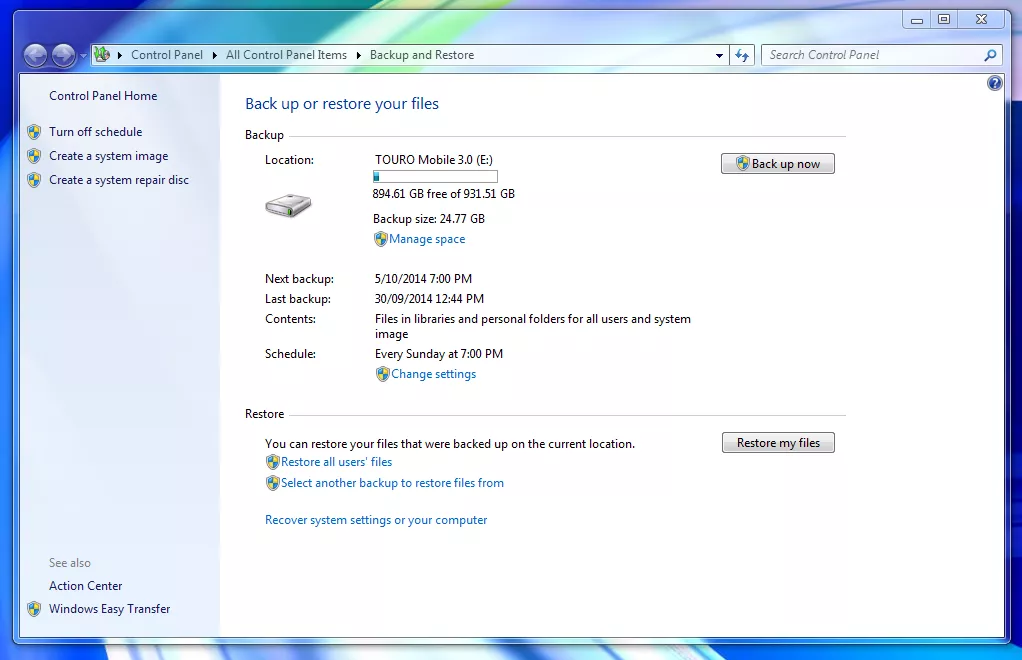The width and height of the screenshot is (1022, 660).
Task: Open Recover system settings or your computer
Action: pyautogui.click(x=376, y=519)
